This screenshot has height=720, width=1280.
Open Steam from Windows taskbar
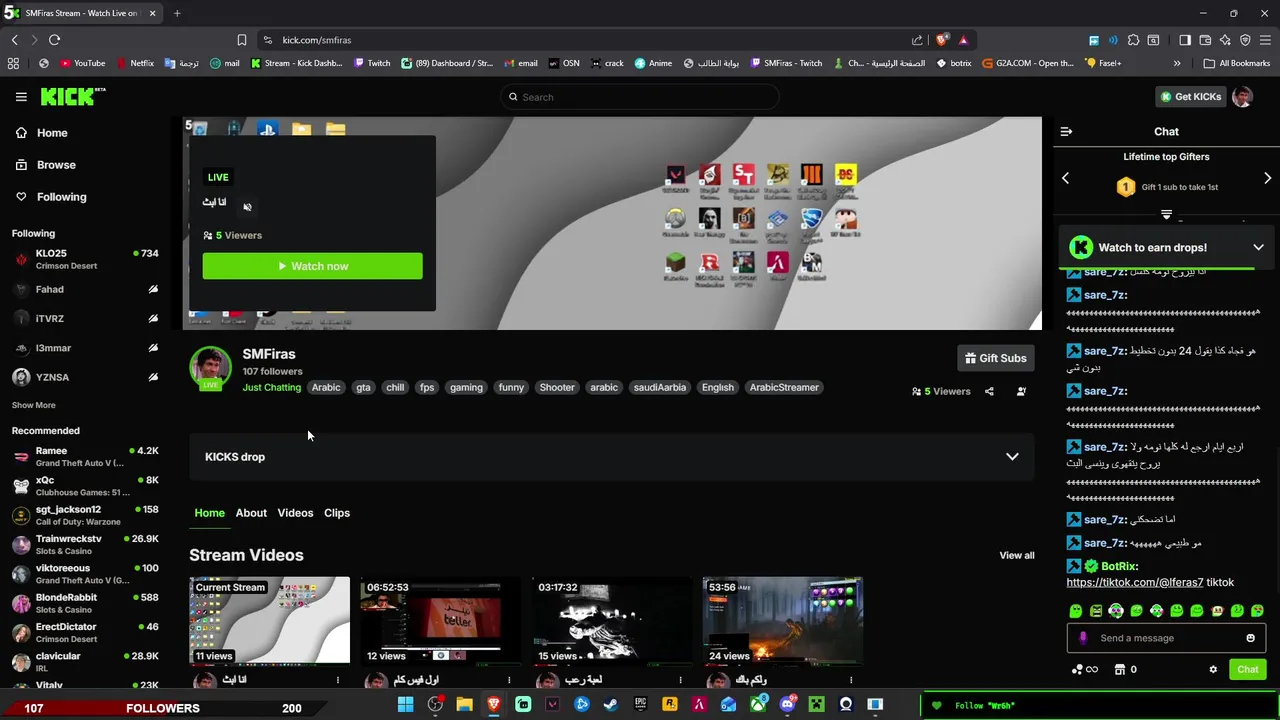coord(610,705)
